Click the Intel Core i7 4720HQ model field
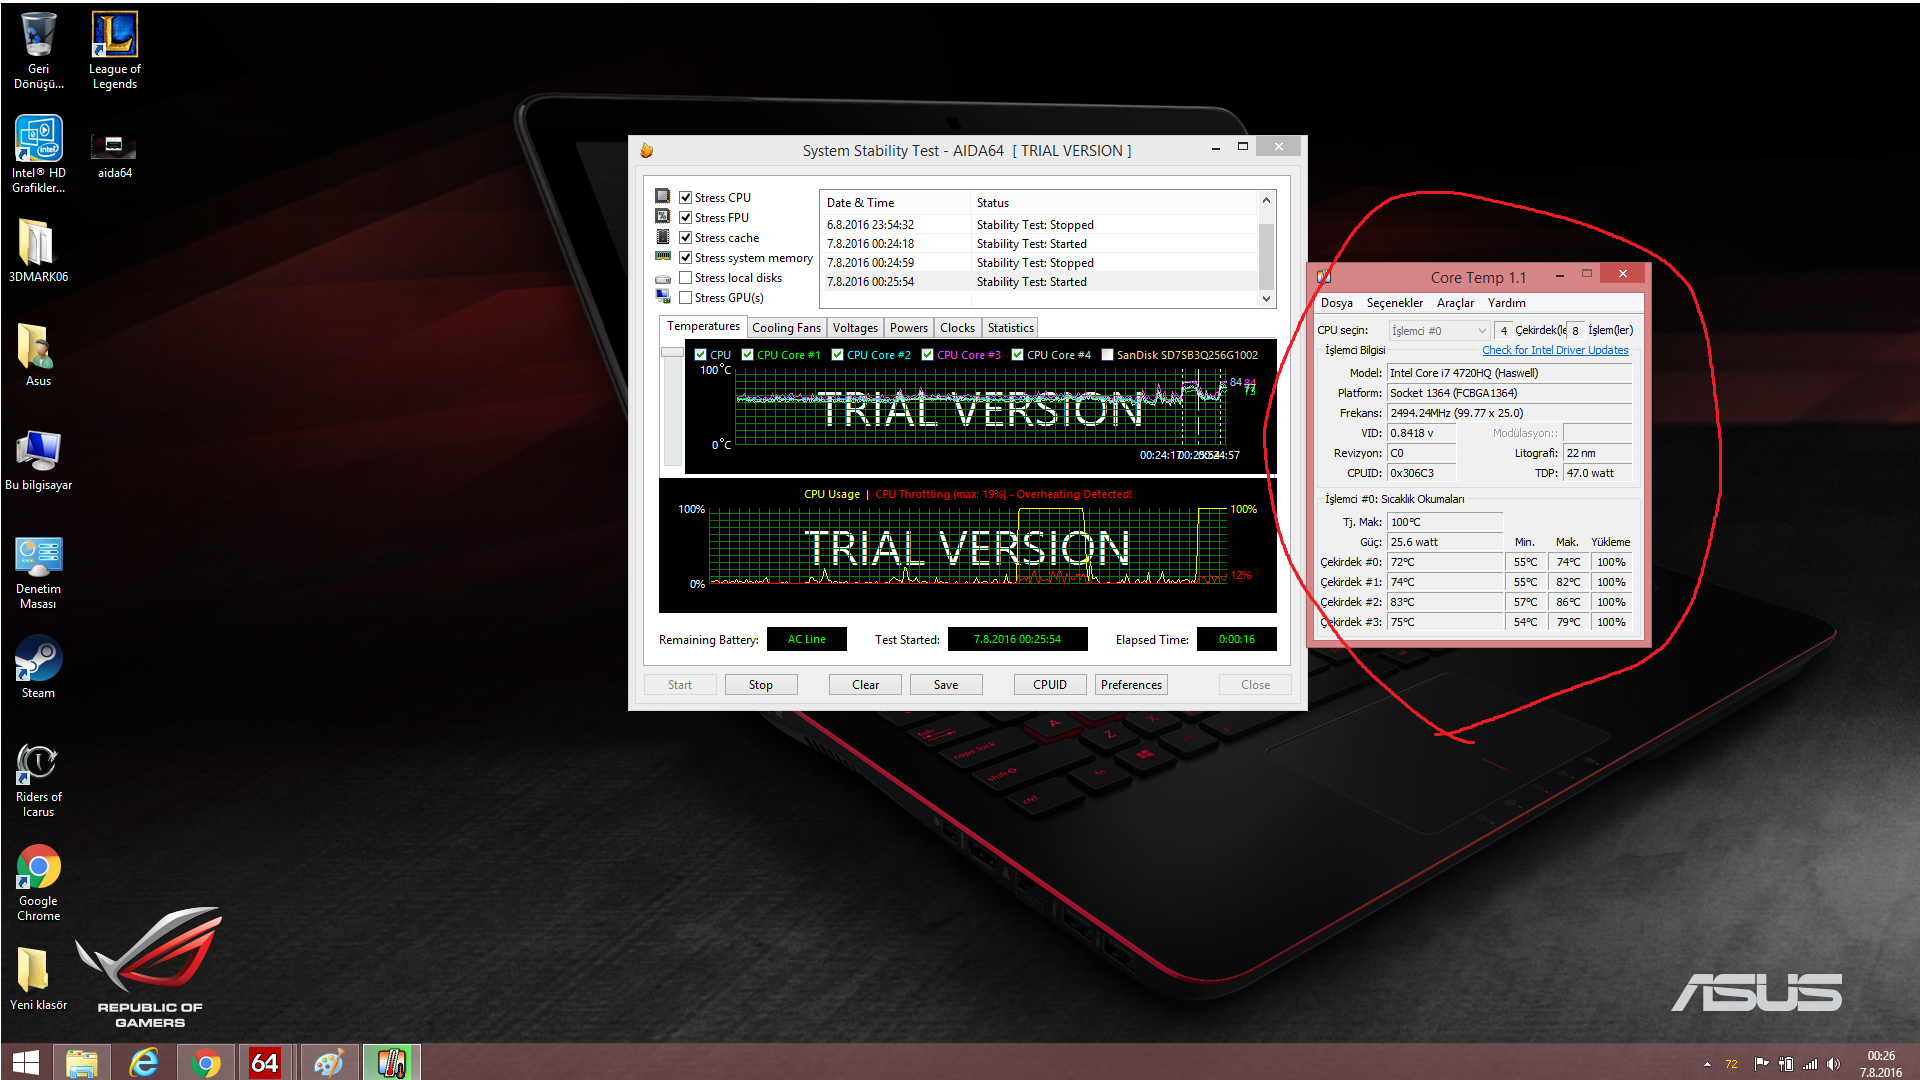Screen dimensions: 1920x1080 [x=1510, y=373]
